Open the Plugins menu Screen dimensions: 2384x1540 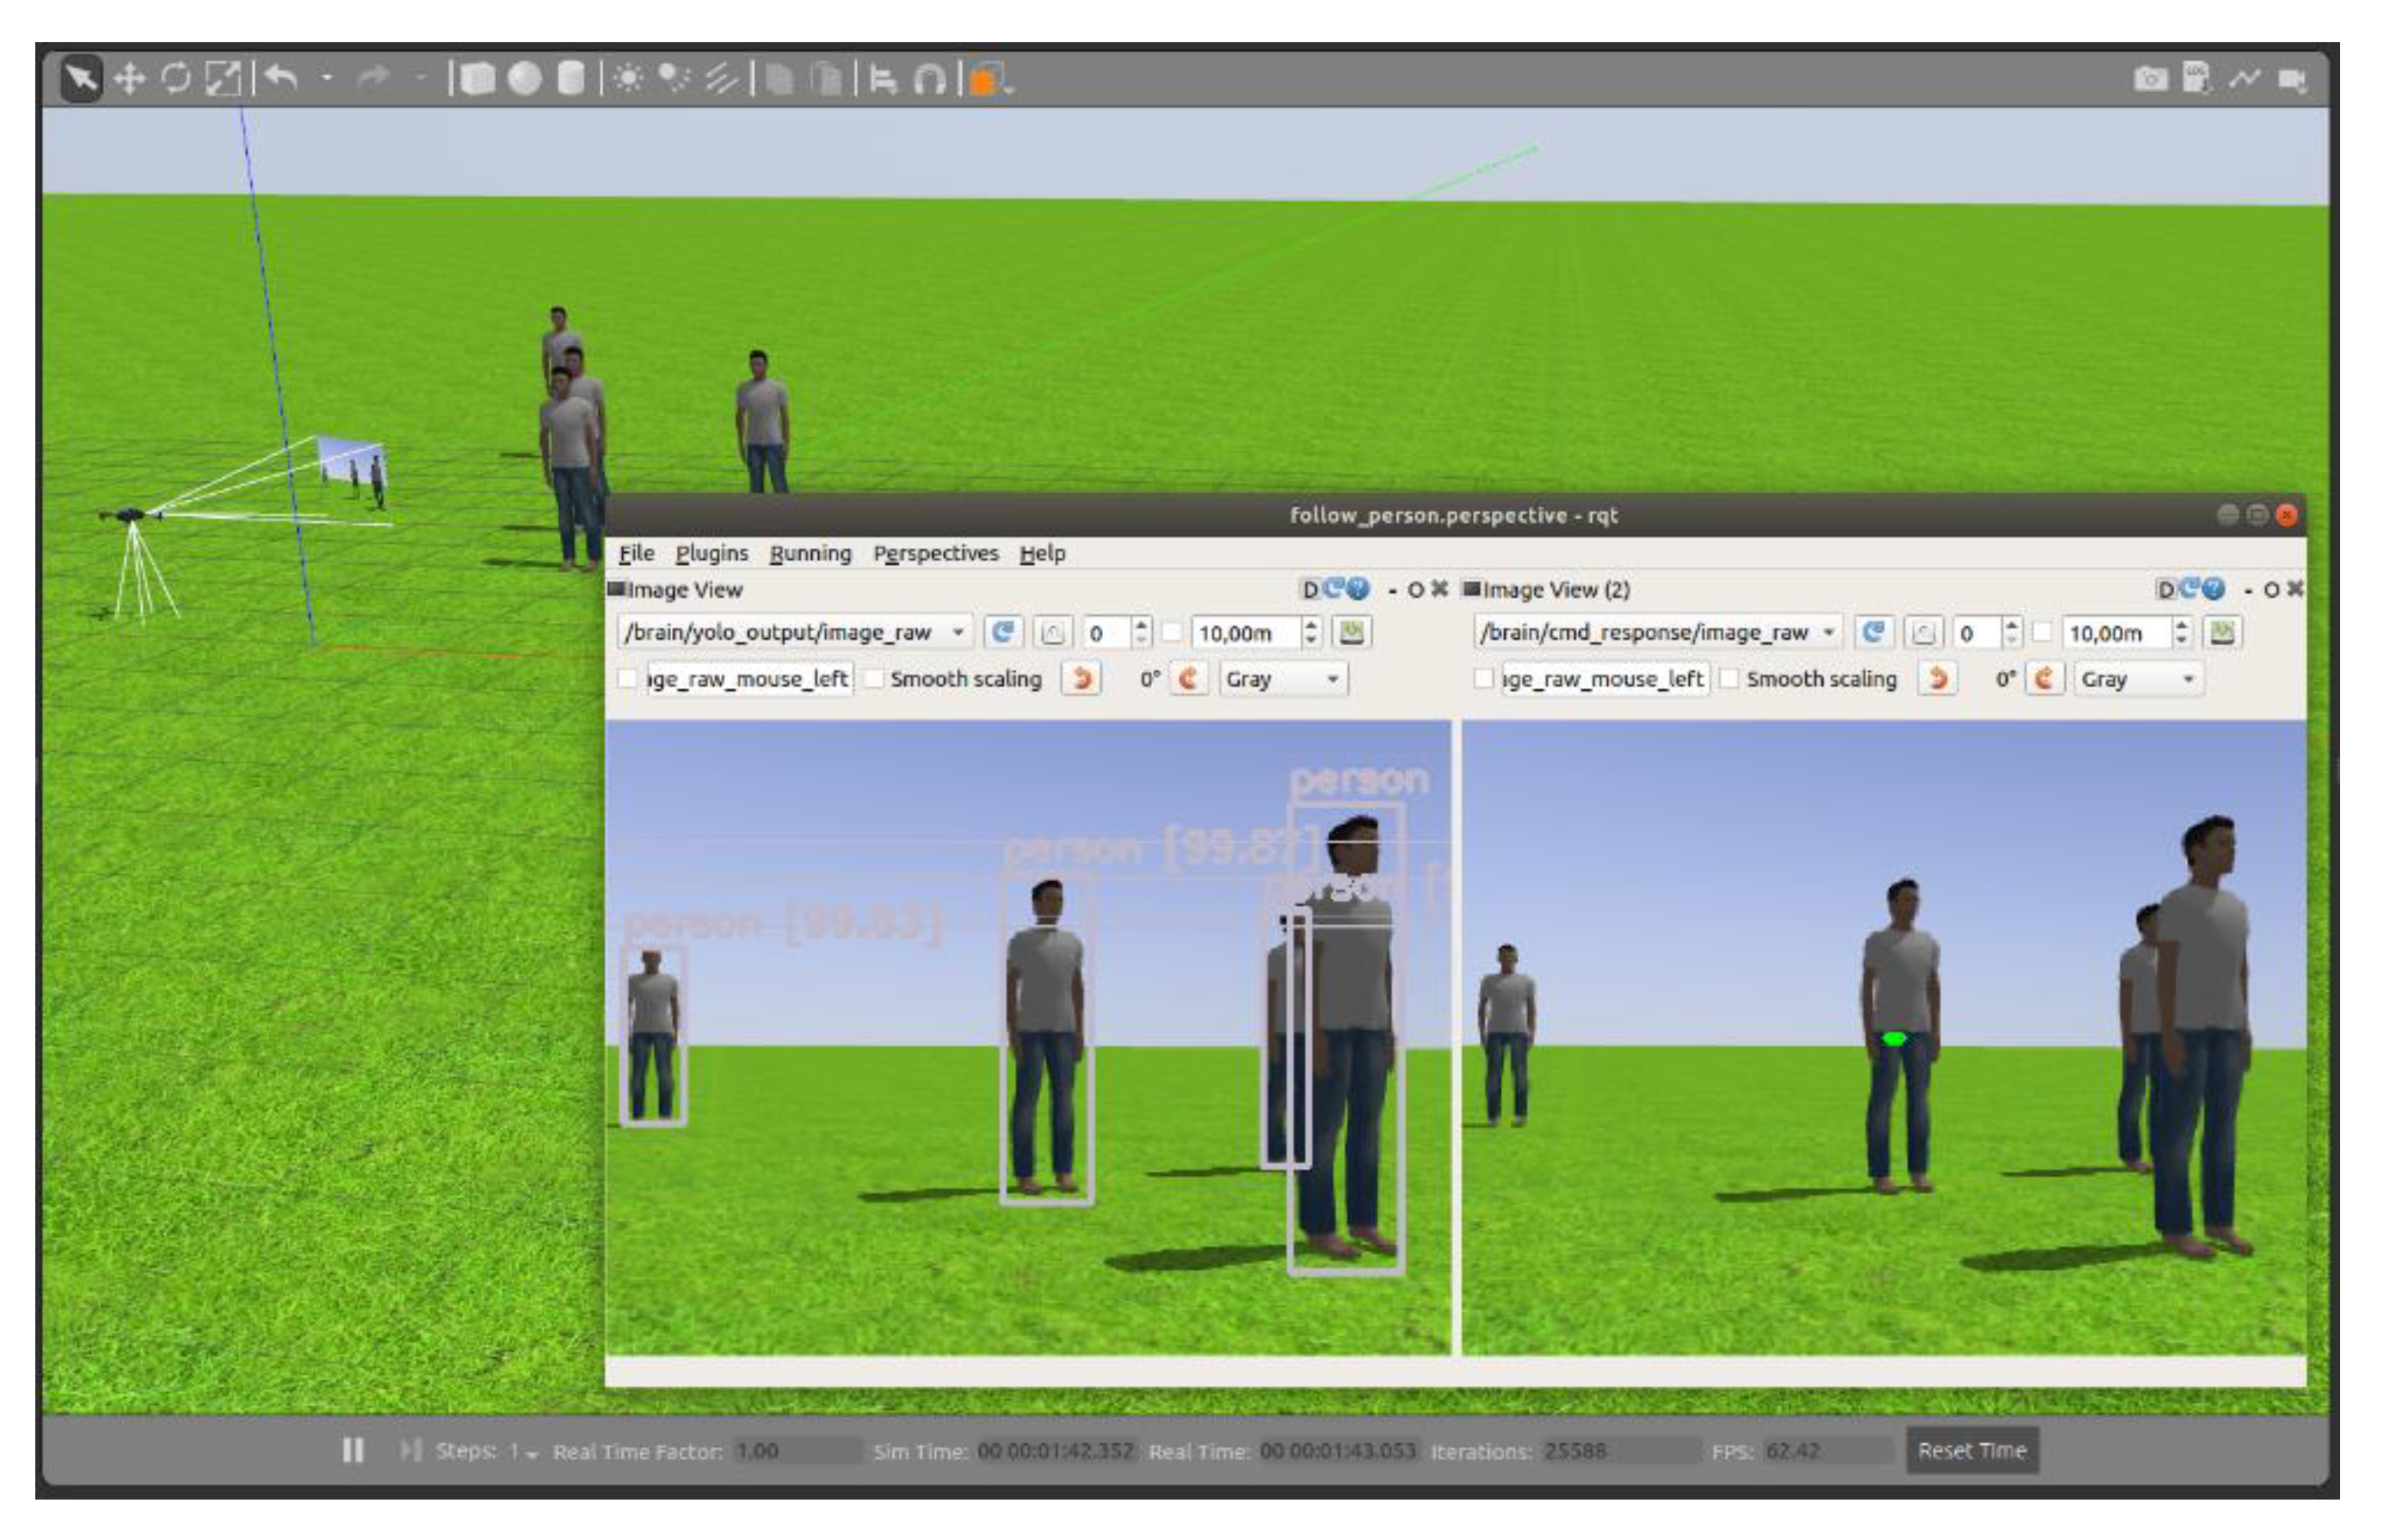pyautogui.click(x=711, y=553)
